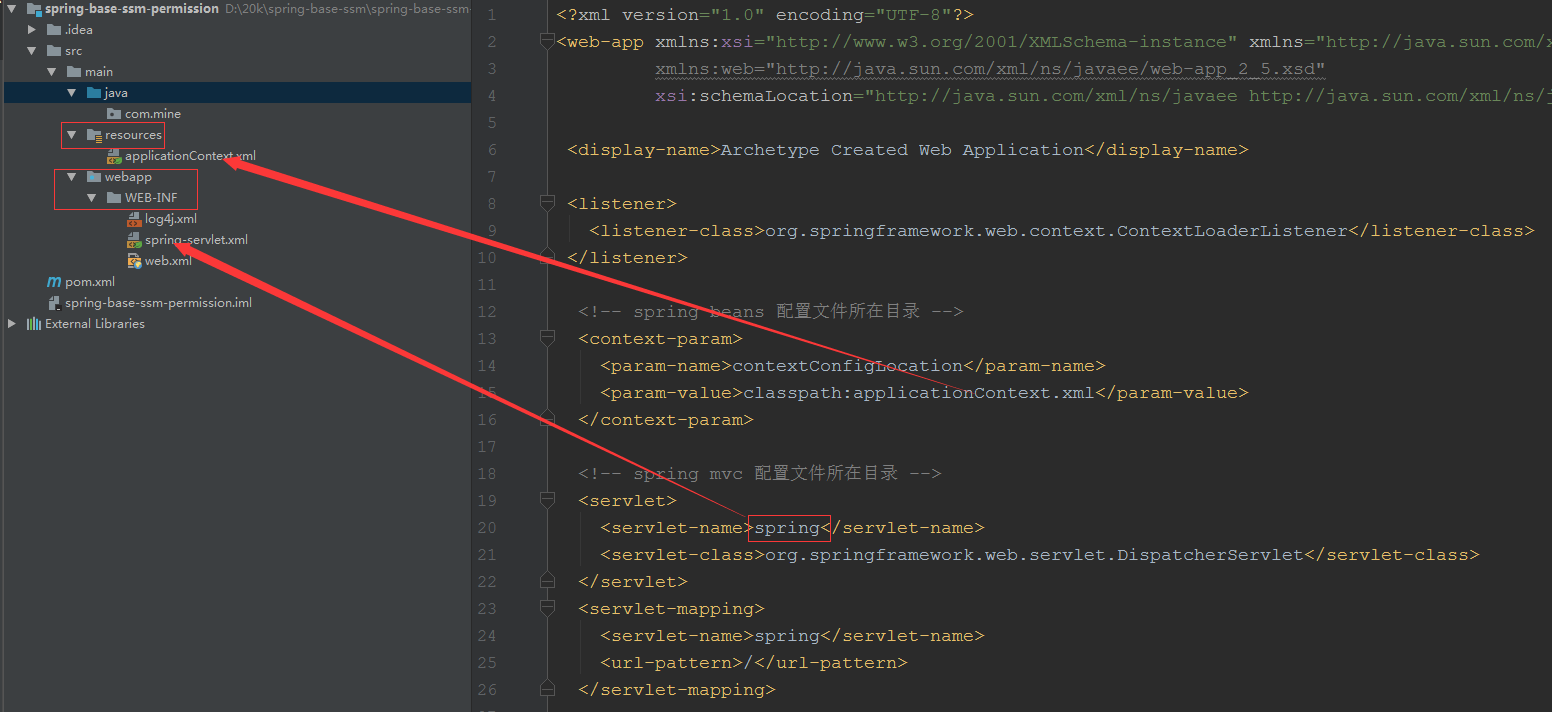Select the com.mine package icon
1552x712 pixels.
coord(114,114)
